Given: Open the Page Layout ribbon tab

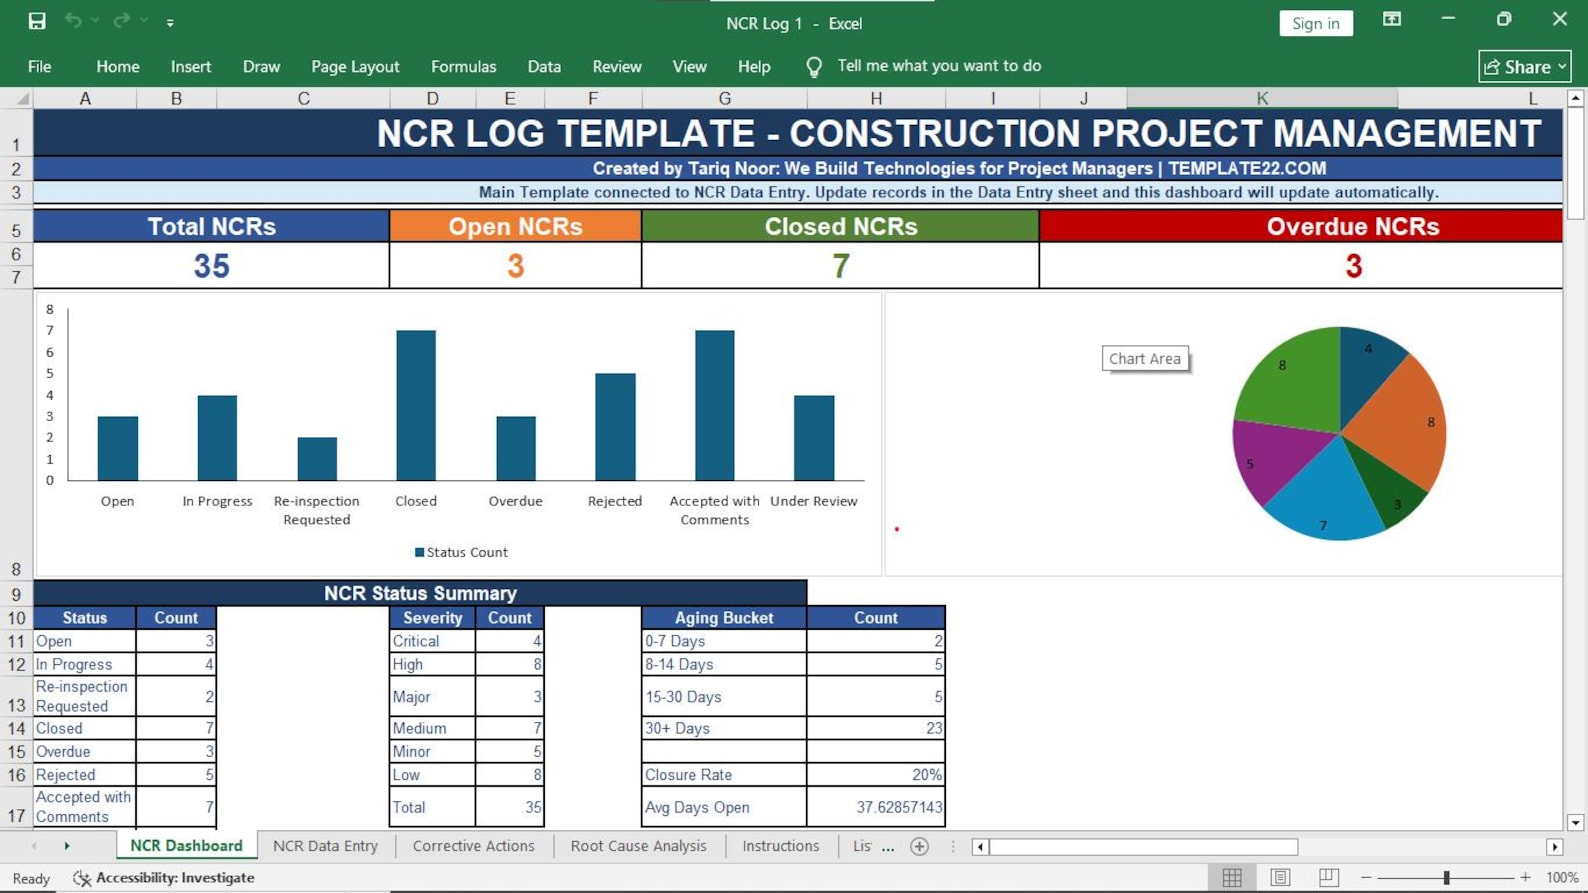Looking at the screenshot, I should [x=355, y=66].
